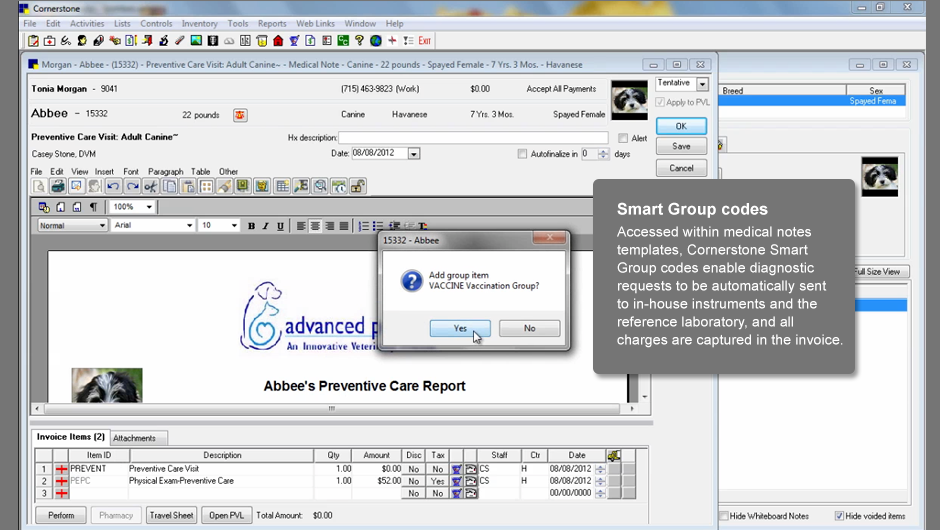Image resolution: width=940 pixels, height=530 pixels.
Task: Click the Travel Sheet button
Action: 171,515
